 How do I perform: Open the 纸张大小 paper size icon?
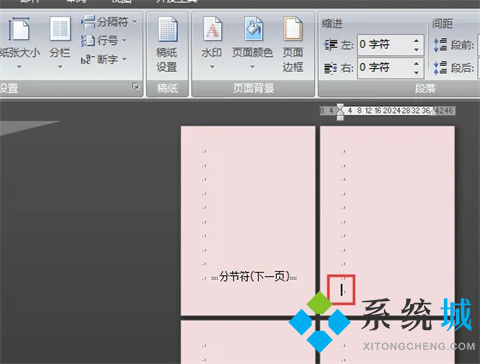pyautogui.click(x=19, y=30)
